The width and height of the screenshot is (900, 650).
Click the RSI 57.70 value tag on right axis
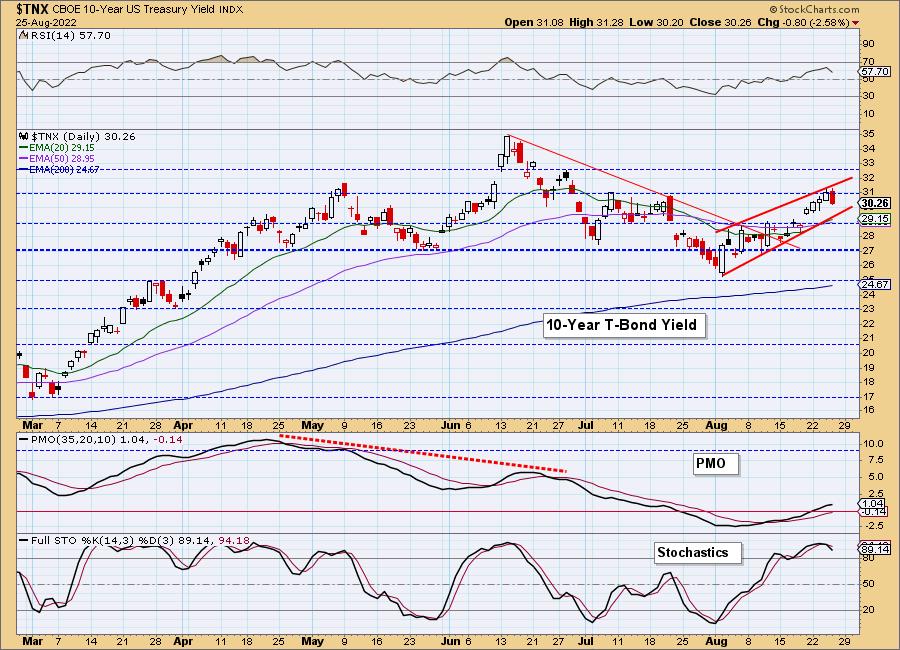pyautogui.click(x=875, y=72)
